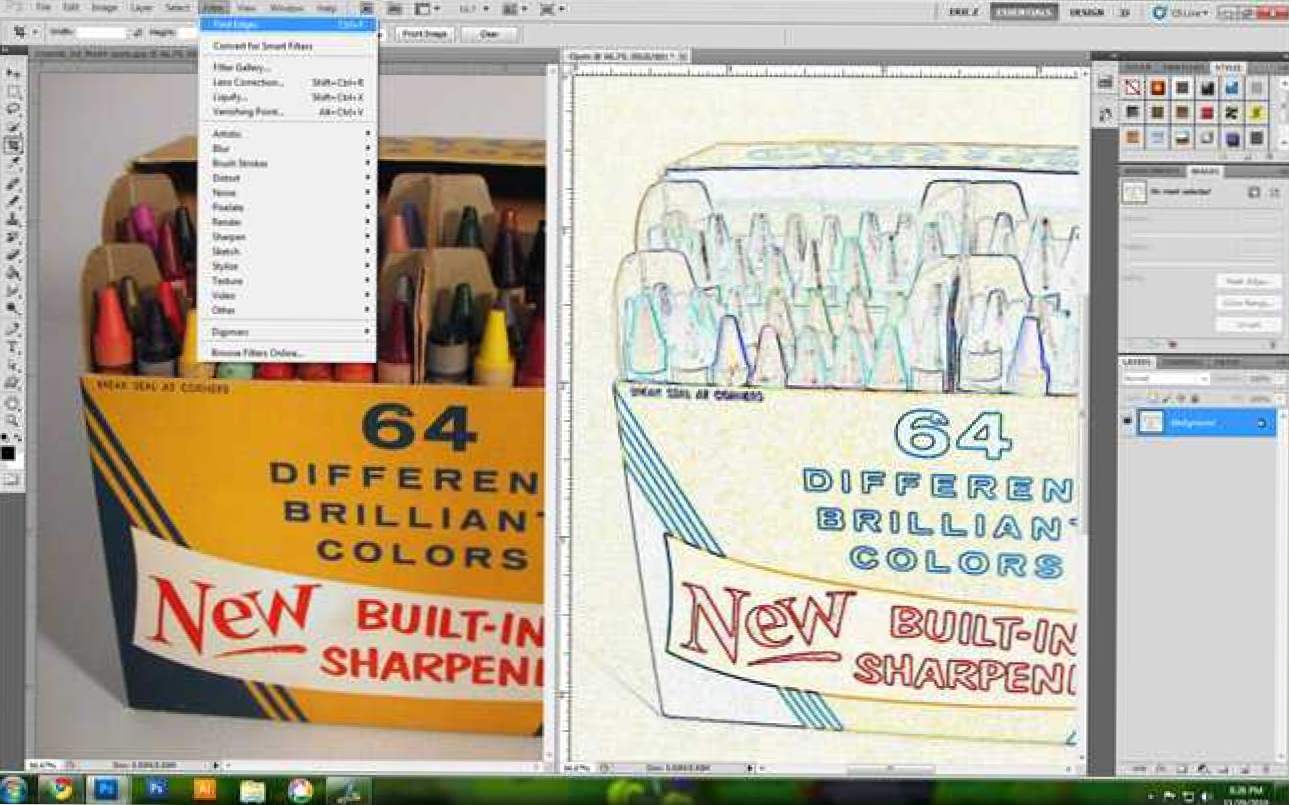Screen dimensions: 1289x805
Task: Swap width and height in options bar
Action: 137,33
